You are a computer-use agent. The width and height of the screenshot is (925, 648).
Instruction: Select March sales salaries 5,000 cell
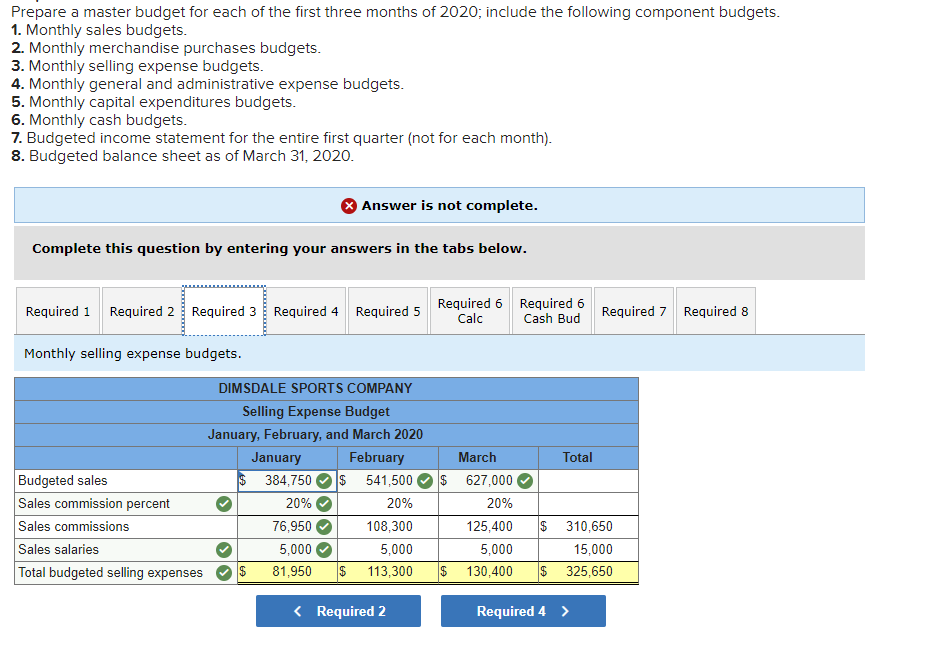(x=488, y=549)
